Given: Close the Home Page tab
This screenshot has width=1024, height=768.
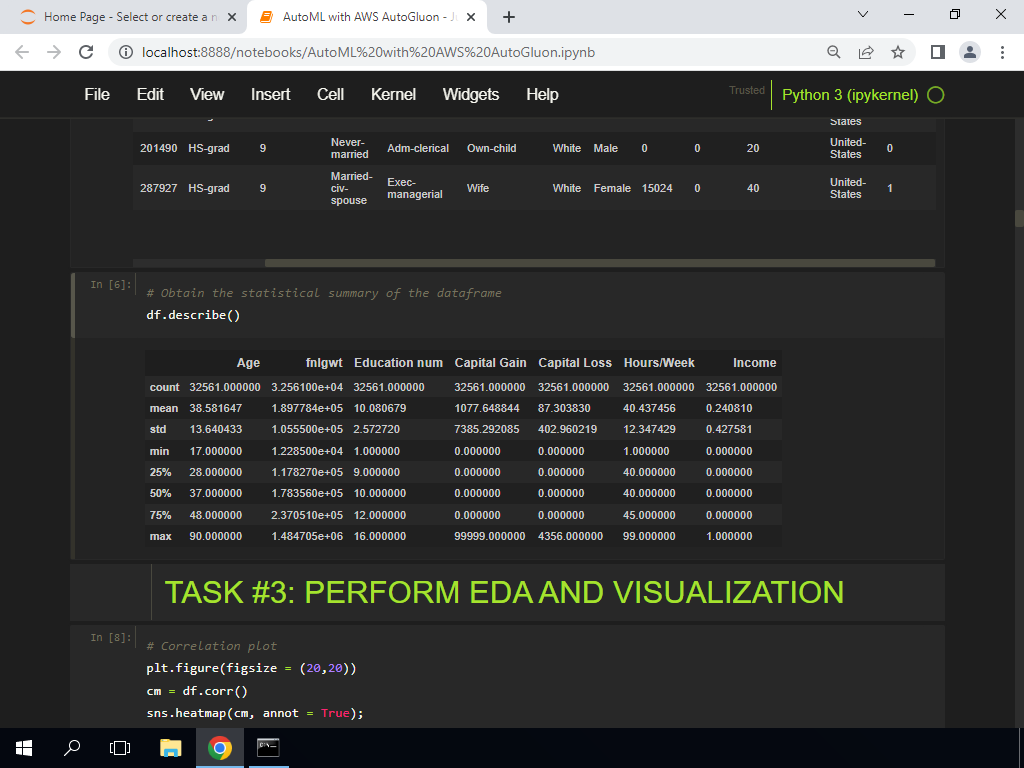Looking at the screenshot, I should tap(232, 17).
